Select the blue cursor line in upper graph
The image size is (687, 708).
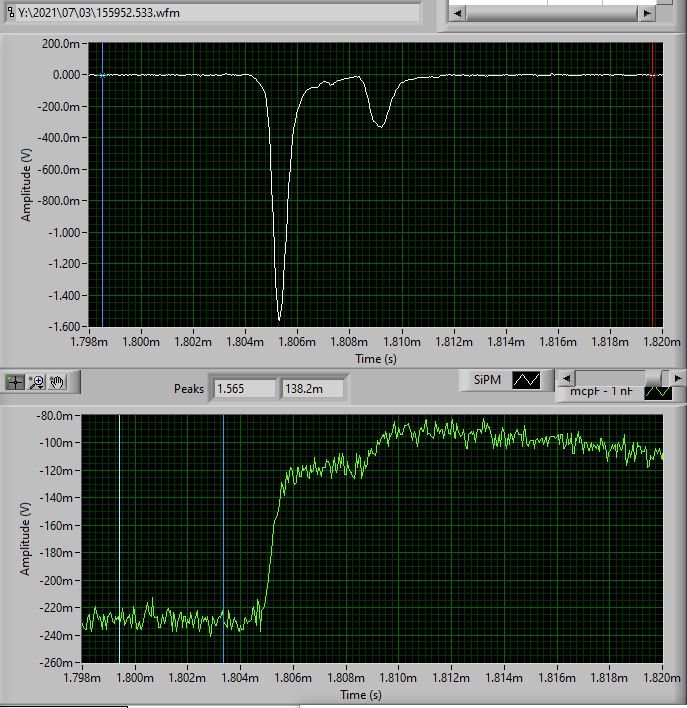[x=103, y=184]
